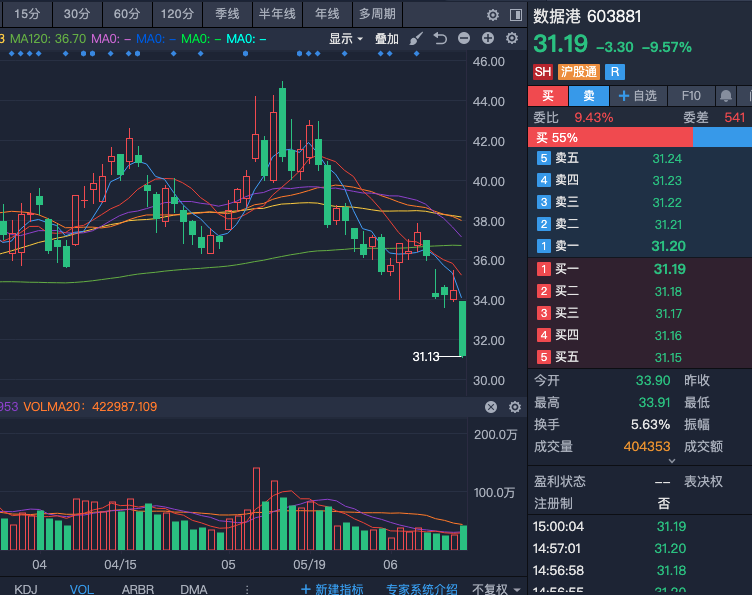
Task: Open F10 company info
Action: tap(691, 96)
